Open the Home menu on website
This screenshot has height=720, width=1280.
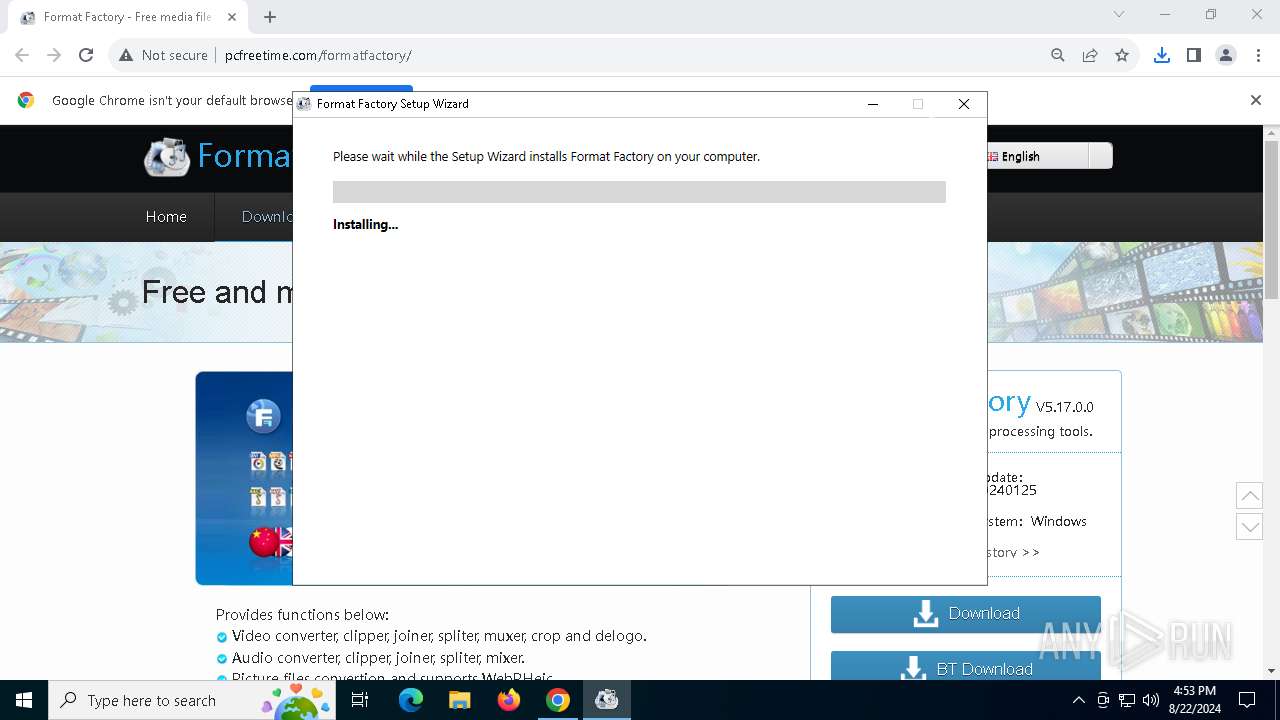pyautogui.click(x=166, y=217)
